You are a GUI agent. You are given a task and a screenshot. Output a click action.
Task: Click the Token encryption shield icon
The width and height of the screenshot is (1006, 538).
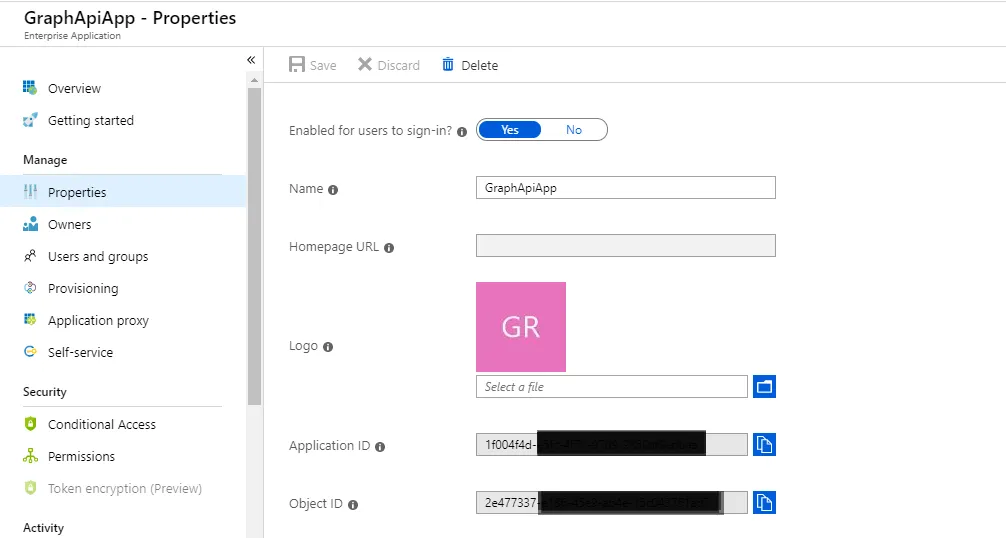30,487
